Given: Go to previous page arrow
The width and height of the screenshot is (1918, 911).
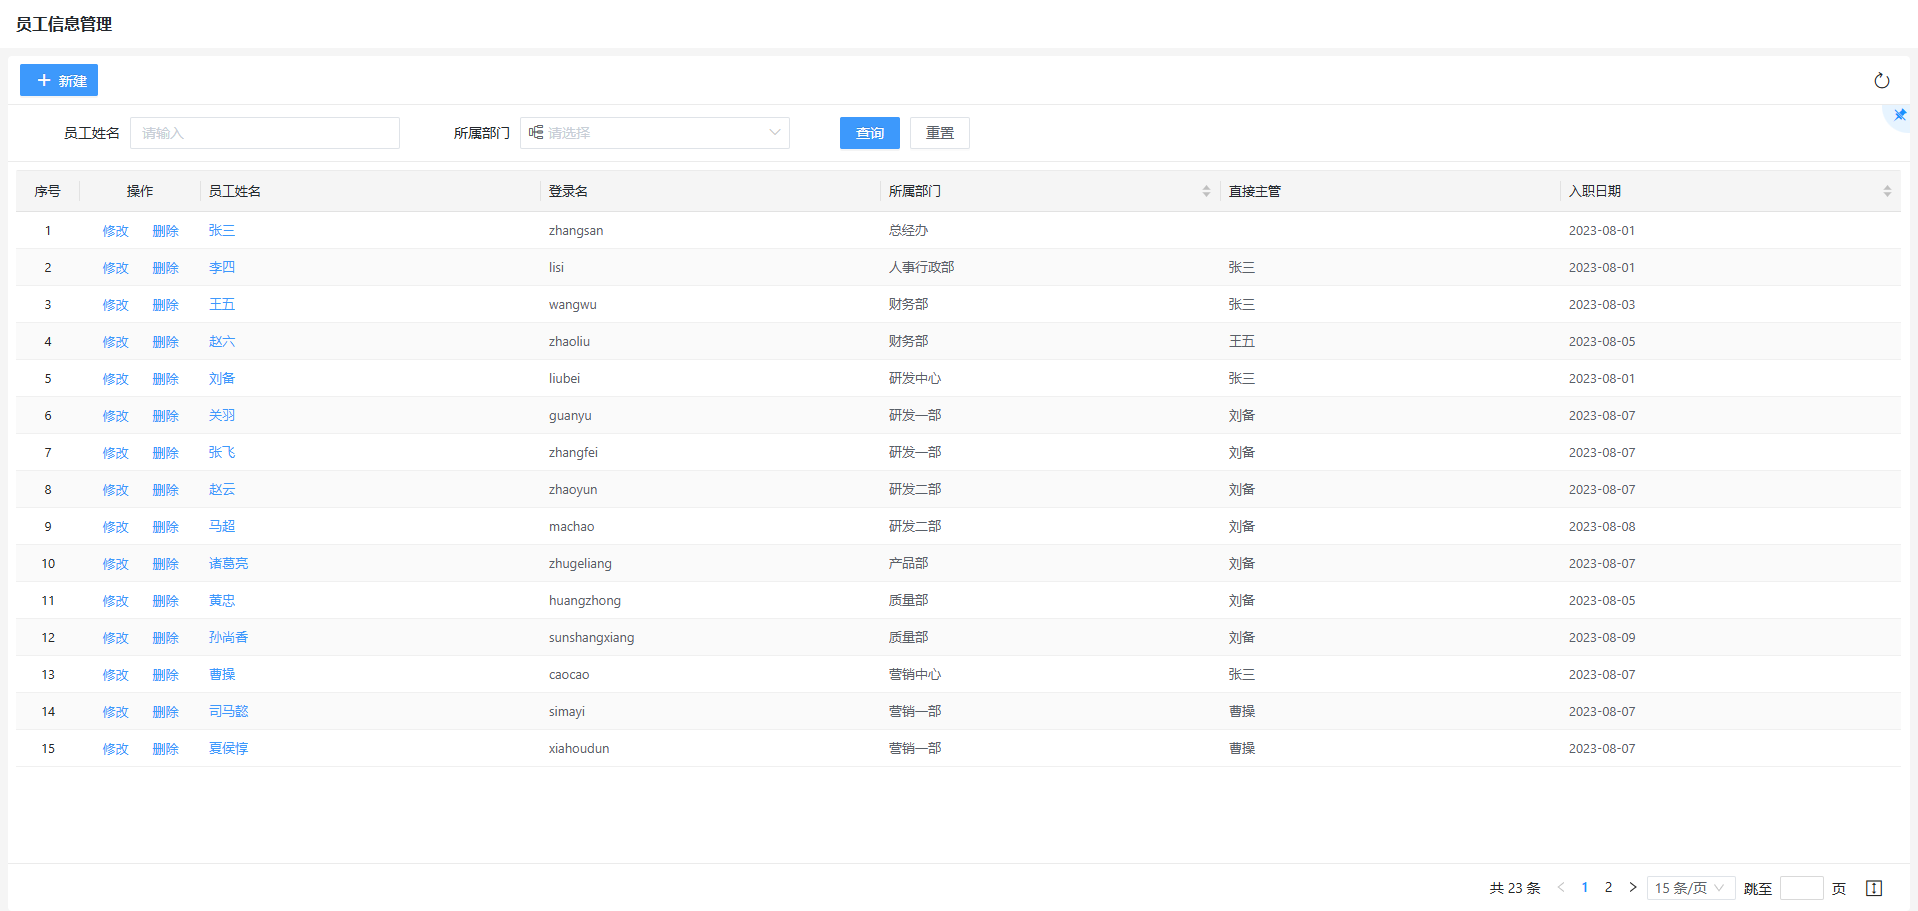Looking at the screenshot, I should coord(1561,887).
